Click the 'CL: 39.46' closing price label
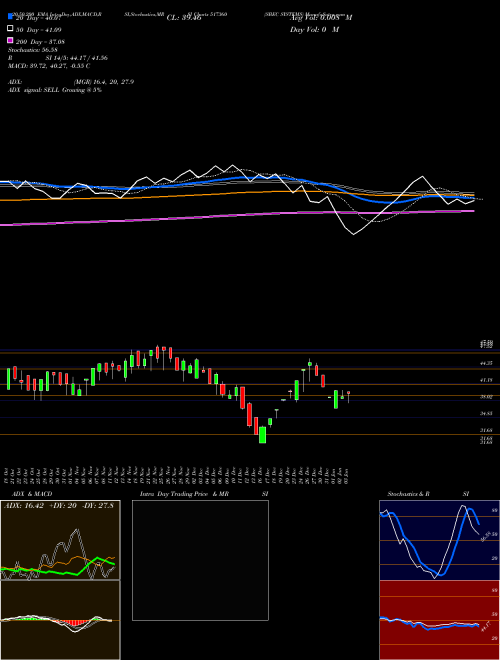Screen dimensions: 500x660 [x=184, y=18]
